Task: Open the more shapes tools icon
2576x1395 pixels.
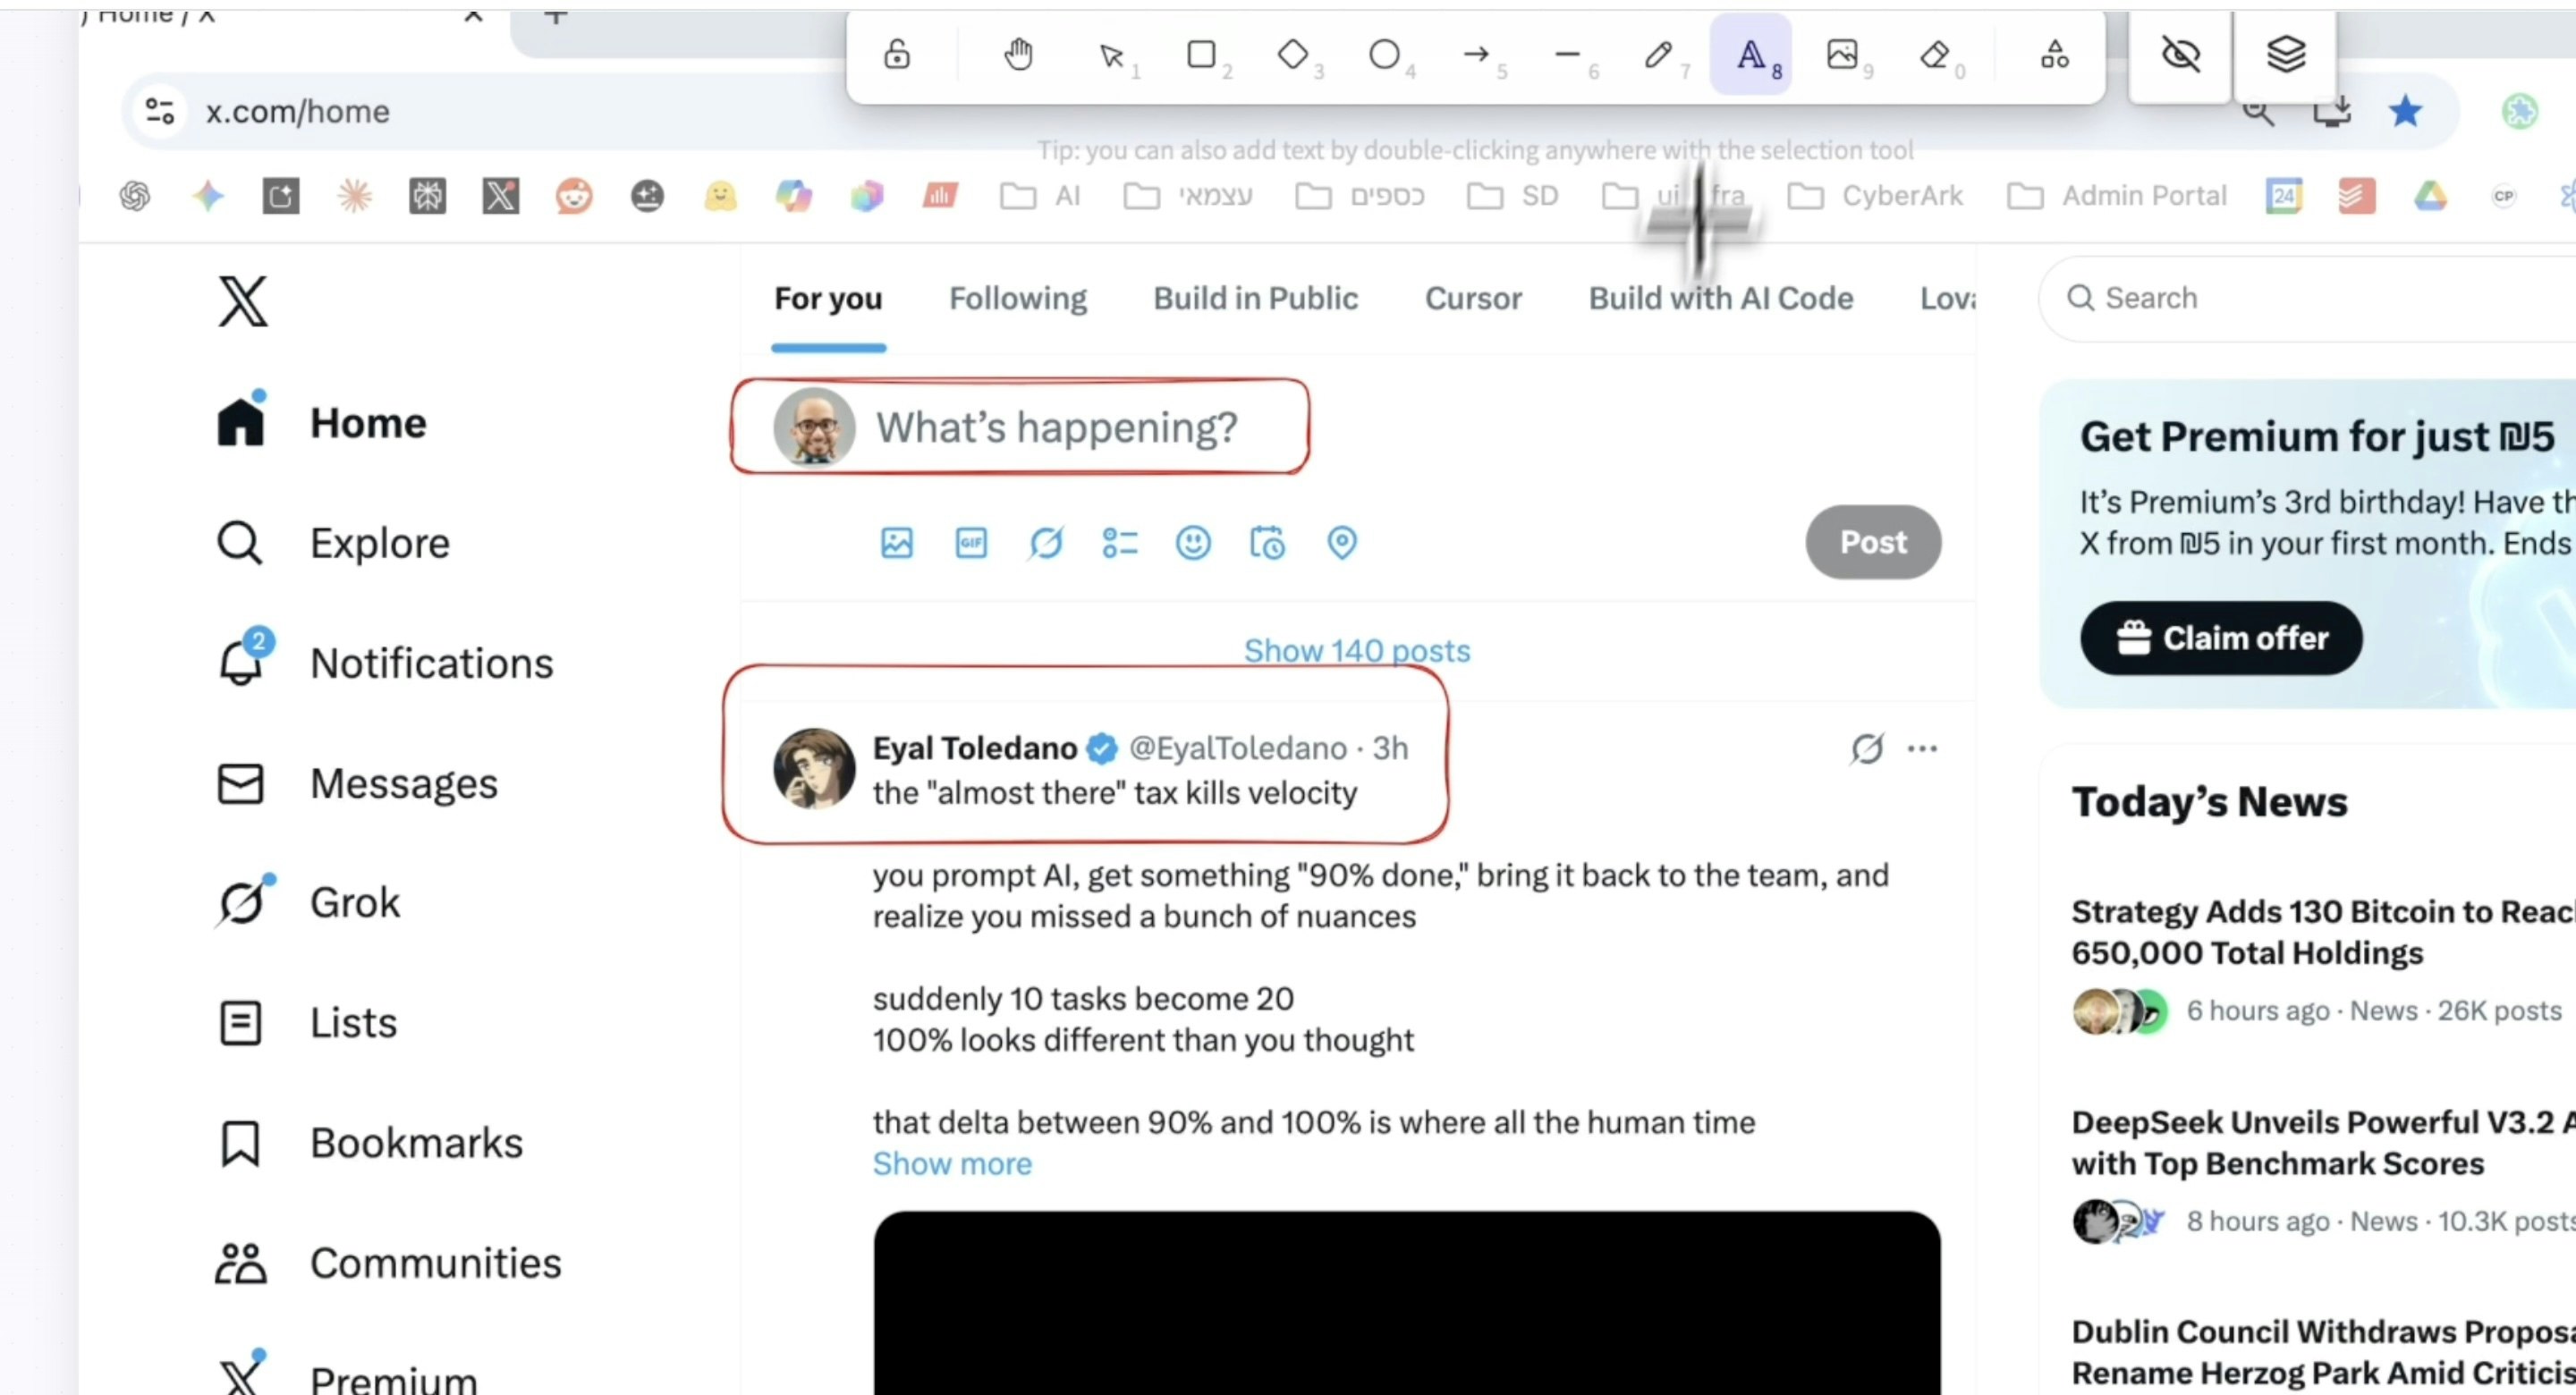Action: pos(2054,54)
